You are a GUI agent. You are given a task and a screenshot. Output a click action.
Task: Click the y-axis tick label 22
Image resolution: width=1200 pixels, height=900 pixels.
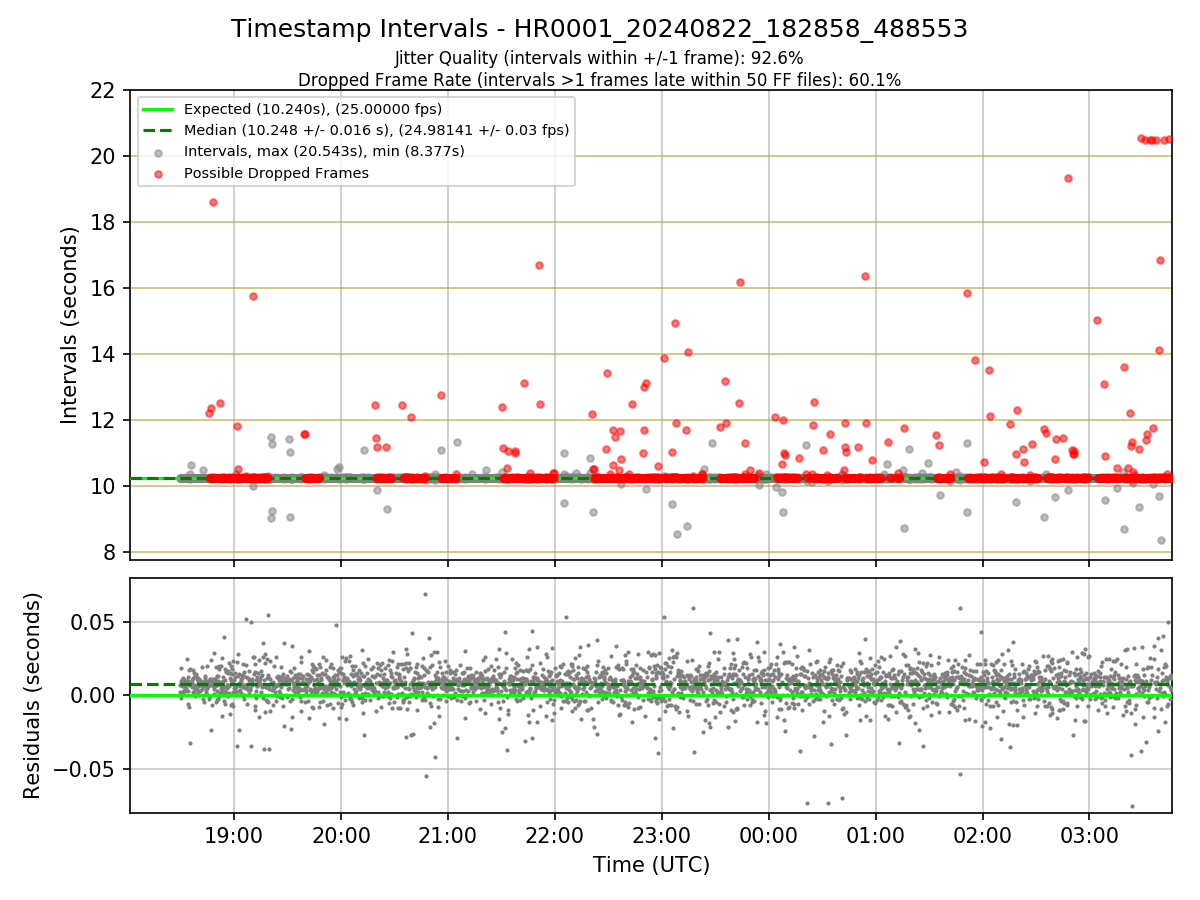pos(104,90)
